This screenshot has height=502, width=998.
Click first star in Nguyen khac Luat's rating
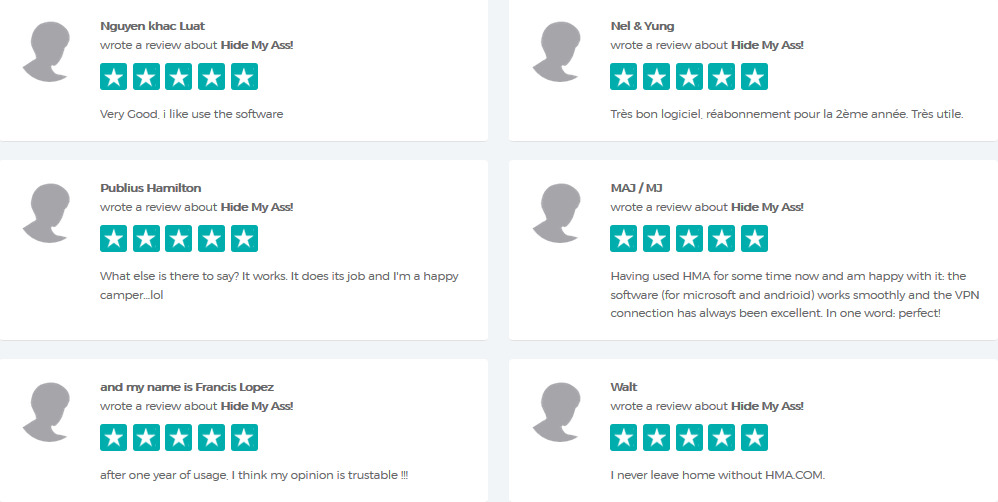113,77
